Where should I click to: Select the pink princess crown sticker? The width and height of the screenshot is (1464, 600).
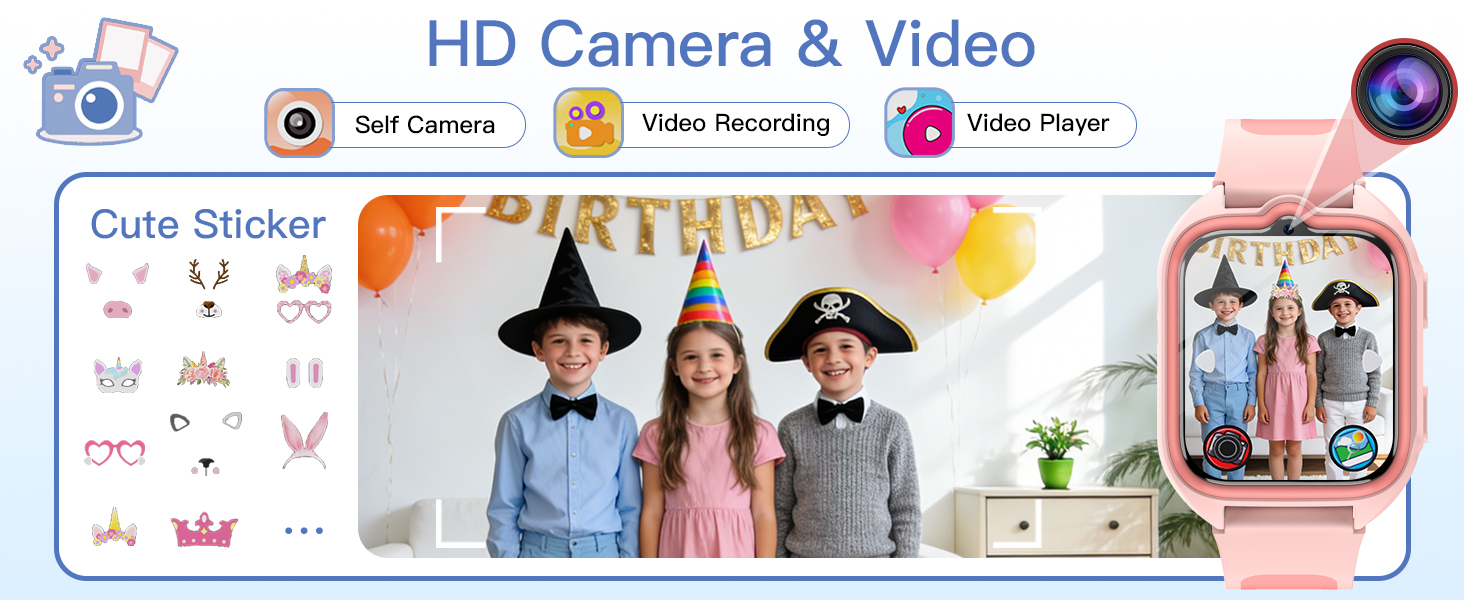[204, 530]
